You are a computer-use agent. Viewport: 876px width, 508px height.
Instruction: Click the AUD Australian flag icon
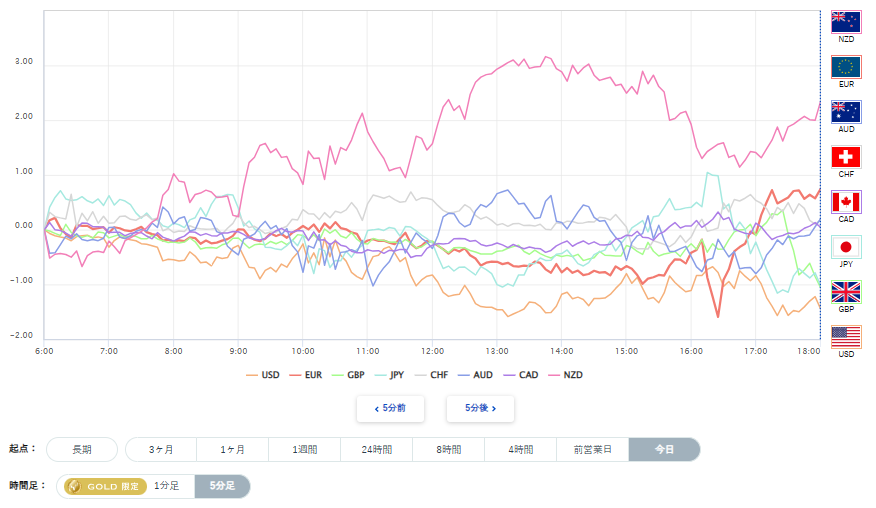coord(846,112)
